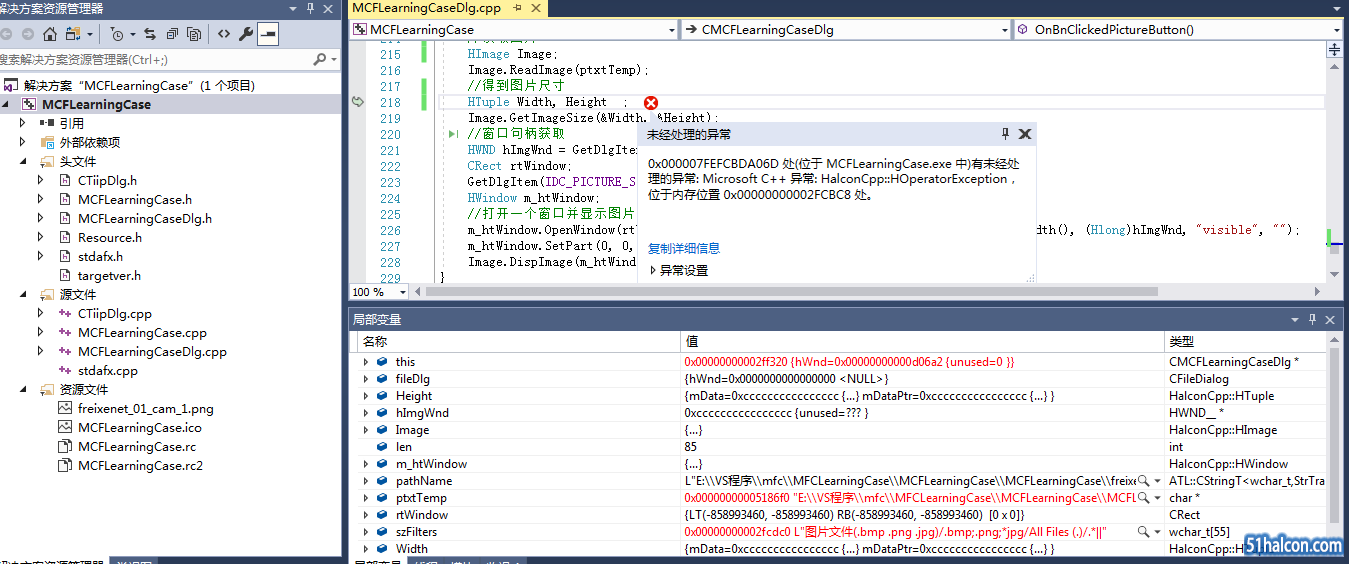Select MCFLearningCaseDlg.h file
1349x564 pixels.
[x=144, y=219]
